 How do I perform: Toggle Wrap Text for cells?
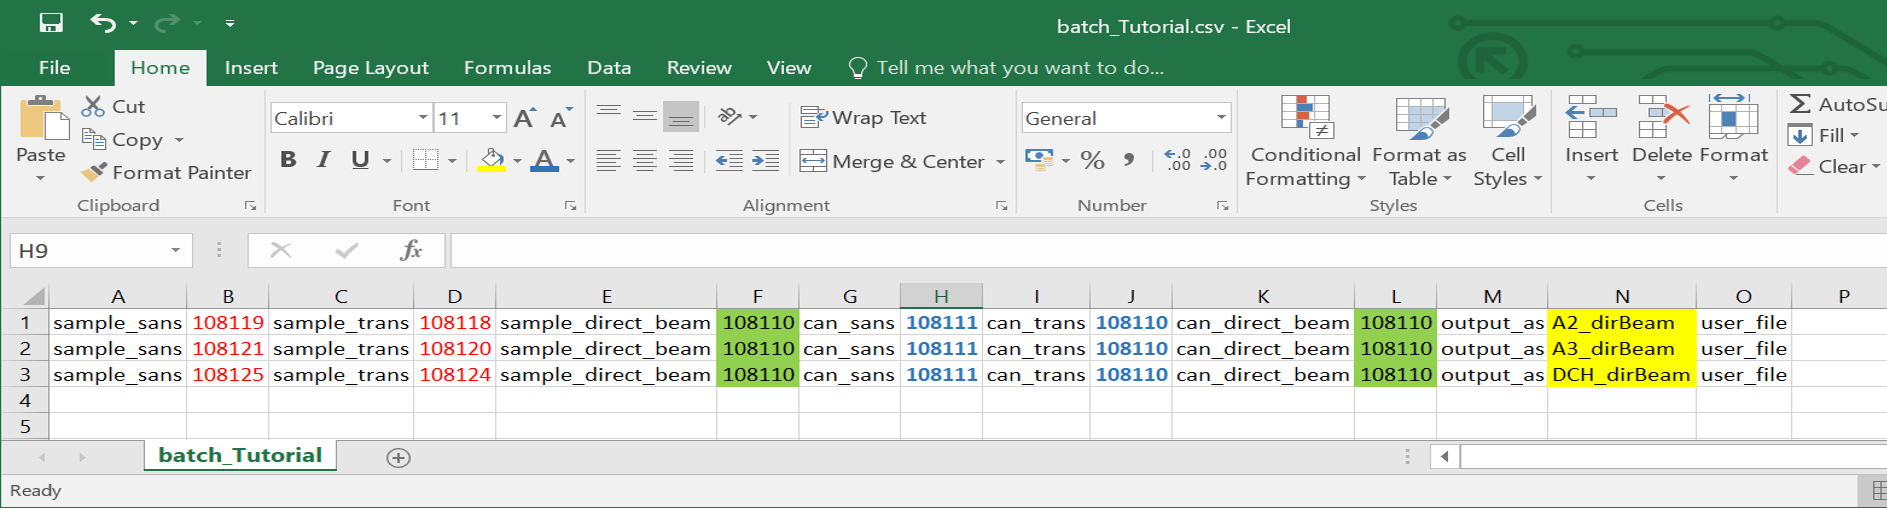click(864, 118)
